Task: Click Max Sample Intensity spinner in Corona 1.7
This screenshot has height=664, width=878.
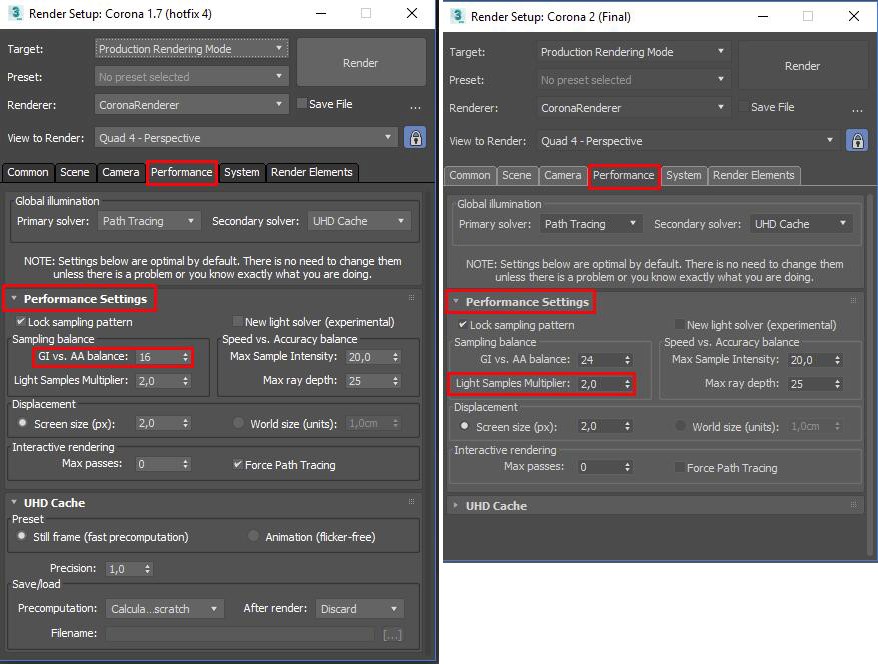Action: click(x=395, y=357)
